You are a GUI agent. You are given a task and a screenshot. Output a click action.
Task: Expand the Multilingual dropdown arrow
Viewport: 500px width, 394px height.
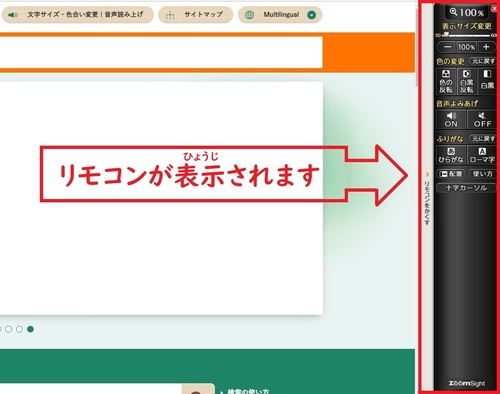(x=311, y=15)
